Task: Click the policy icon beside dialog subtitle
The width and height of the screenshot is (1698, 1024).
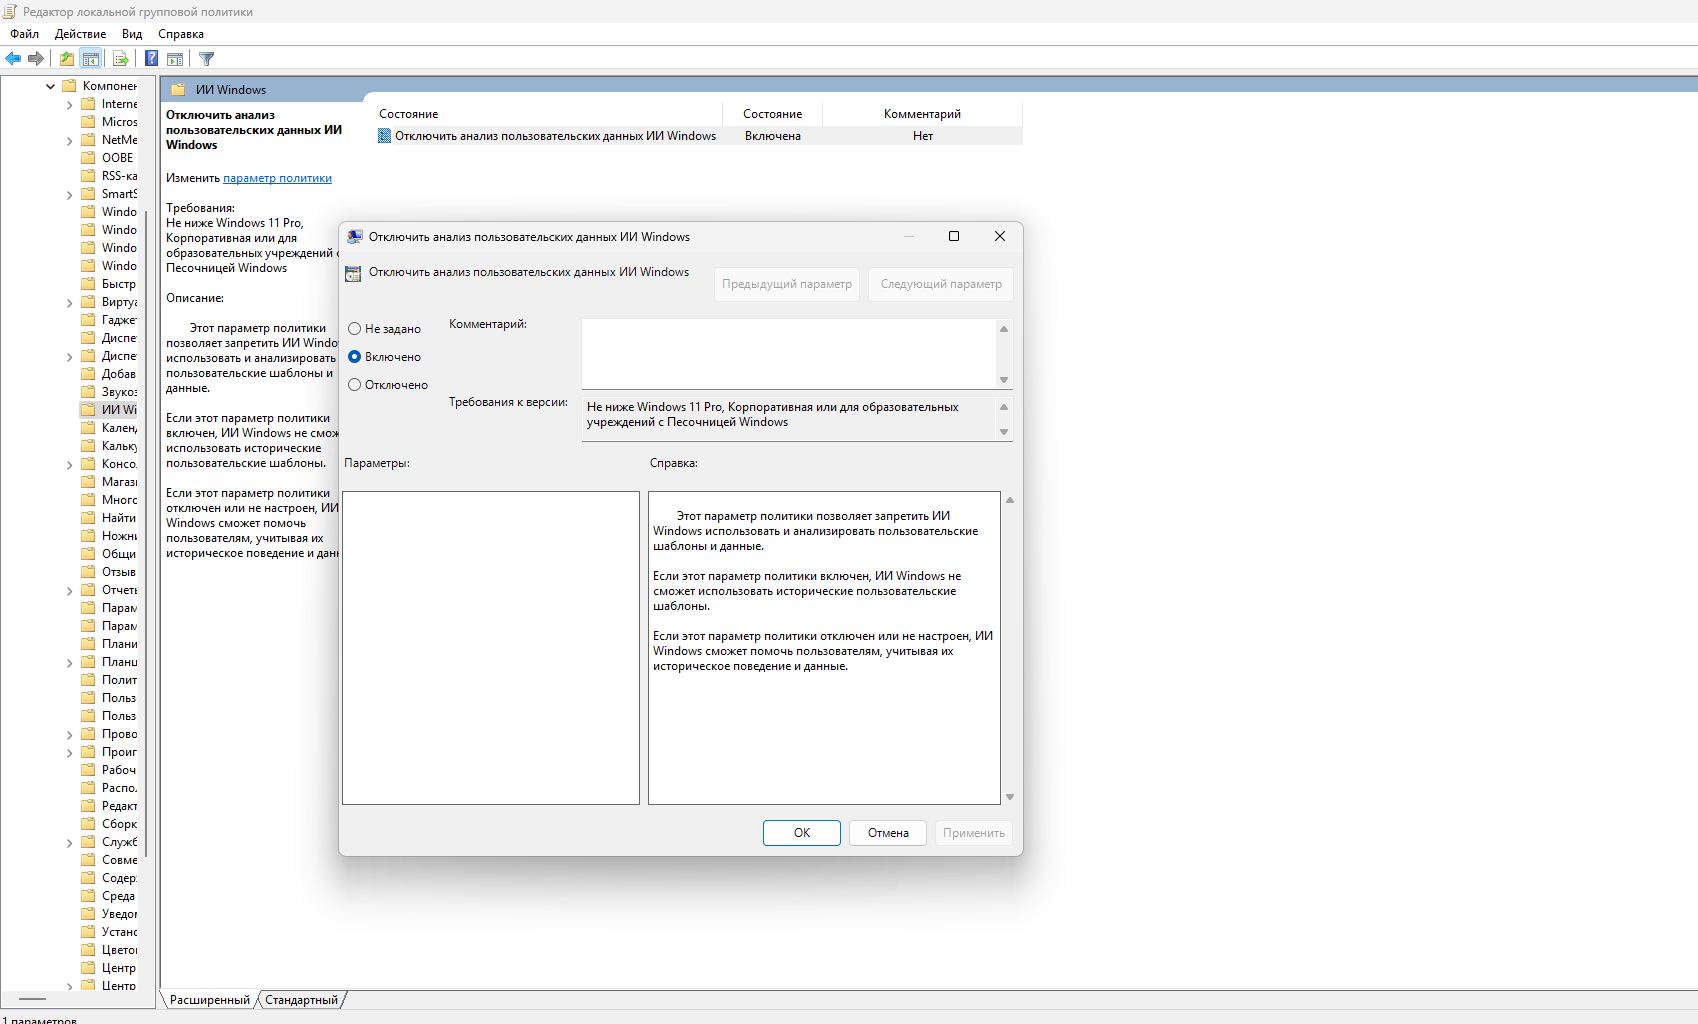Action: click(353, 273)
